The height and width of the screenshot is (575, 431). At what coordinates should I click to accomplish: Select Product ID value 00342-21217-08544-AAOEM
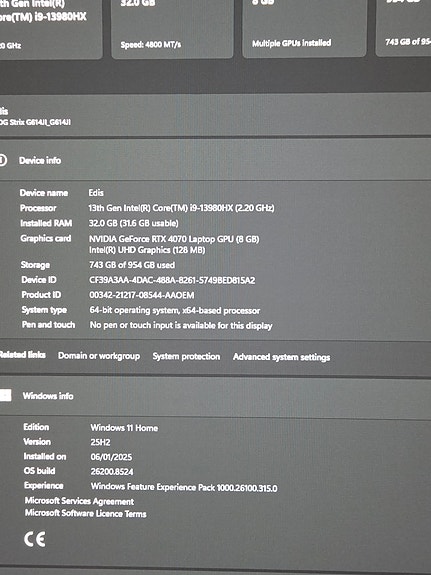tap(142, 295)
